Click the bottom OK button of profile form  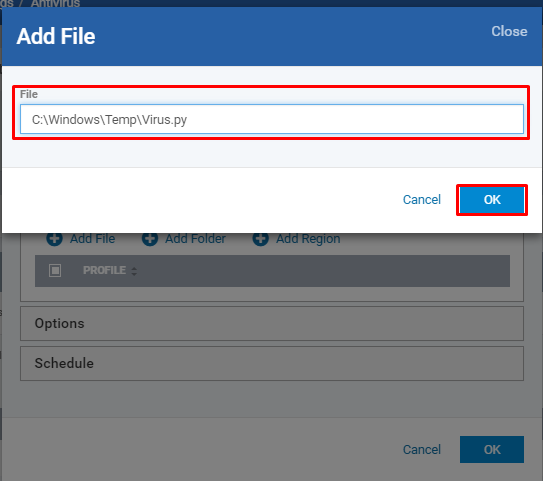coord(492,449)
